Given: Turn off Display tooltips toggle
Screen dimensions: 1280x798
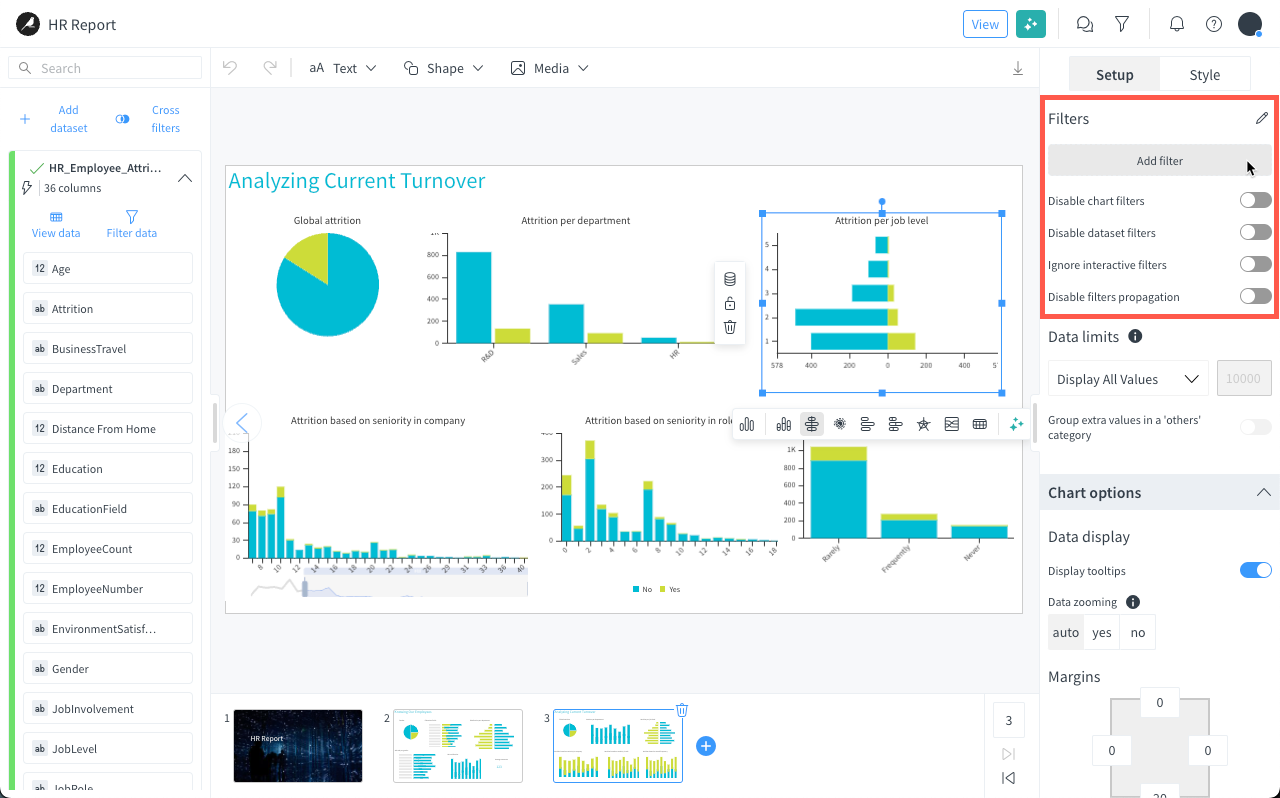Looking at the screenshot, I should 1255,570.
